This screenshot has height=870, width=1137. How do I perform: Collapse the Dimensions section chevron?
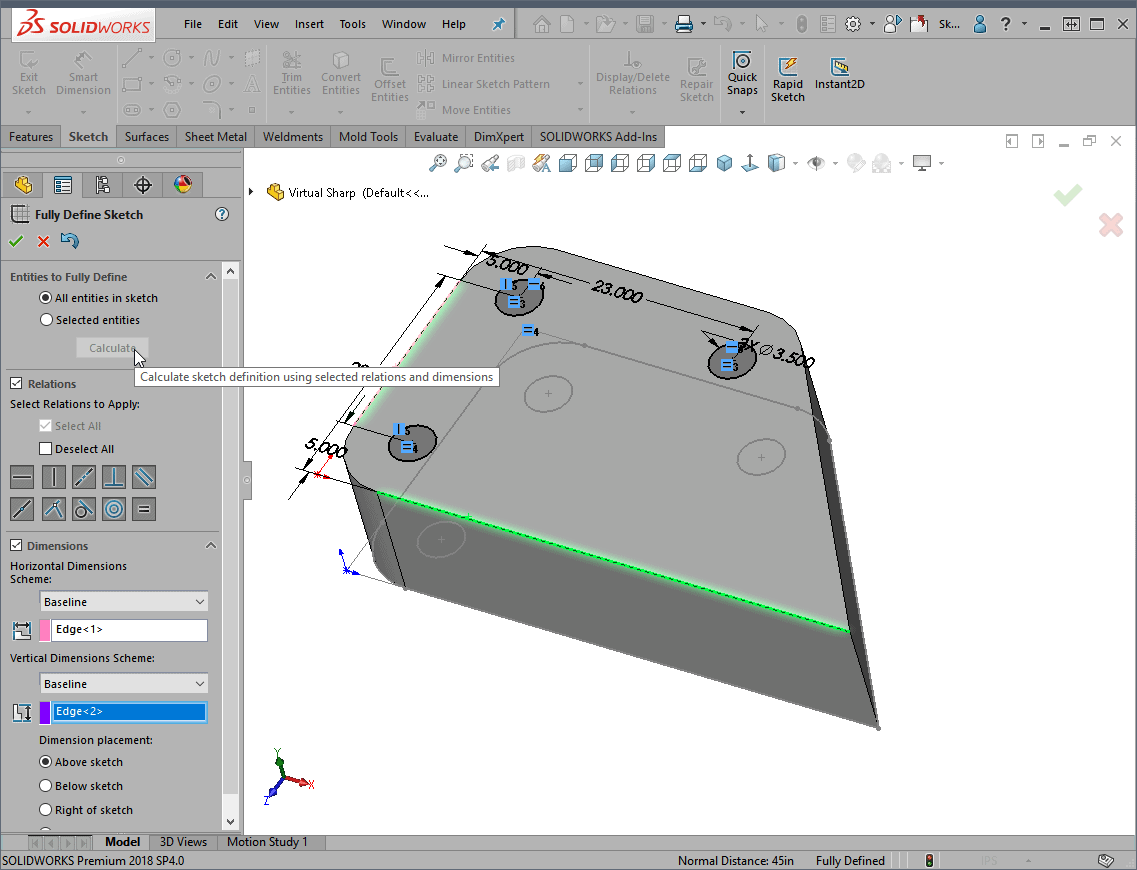210,545
